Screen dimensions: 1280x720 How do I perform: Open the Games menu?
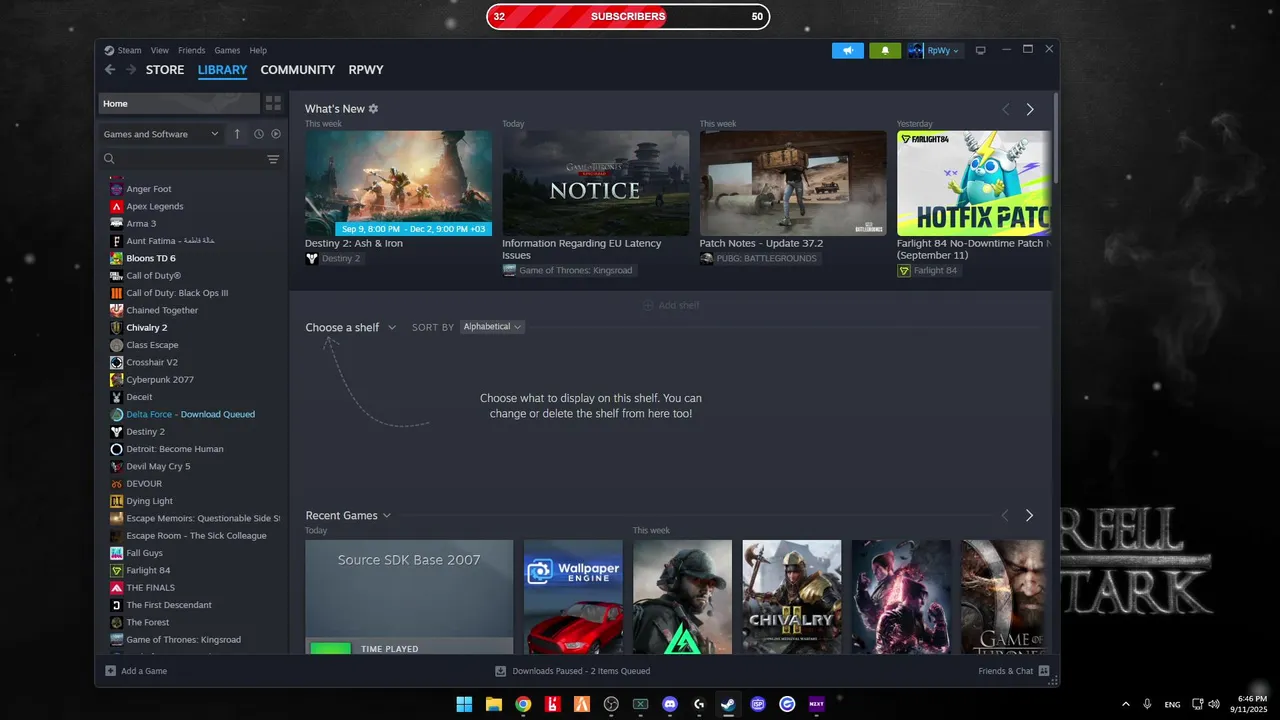(x=227, y=50)
